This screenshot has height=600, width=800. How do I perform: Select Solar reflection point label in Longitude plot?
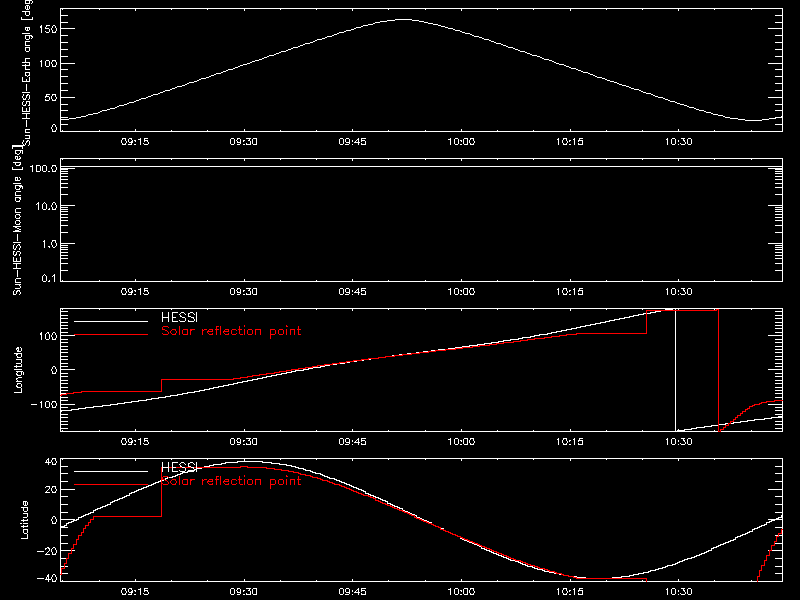point(231,331)
